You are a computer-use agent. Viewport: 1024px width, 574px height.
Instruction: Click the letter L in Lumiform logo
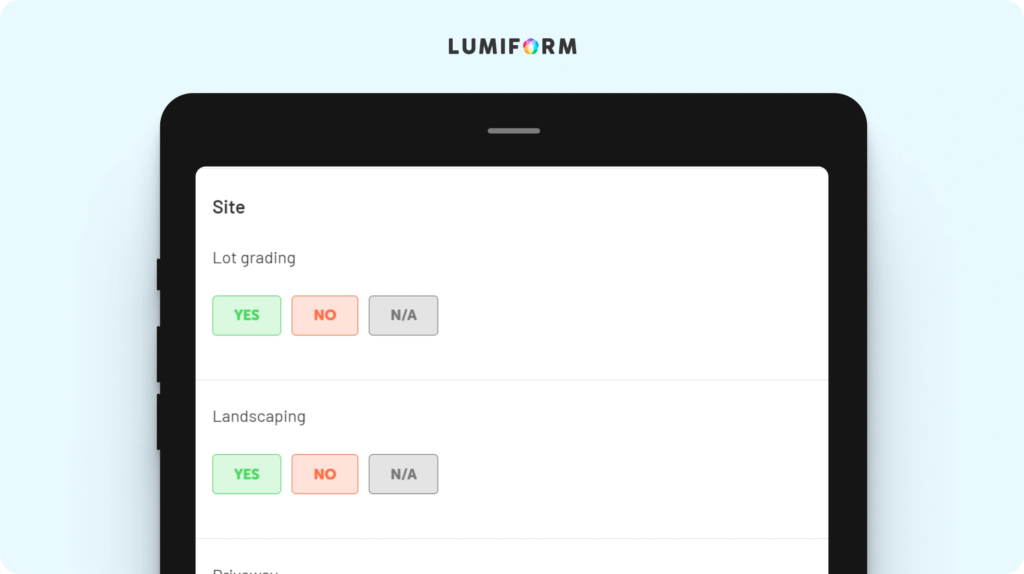pyautogui.click(x=454, y=46)
